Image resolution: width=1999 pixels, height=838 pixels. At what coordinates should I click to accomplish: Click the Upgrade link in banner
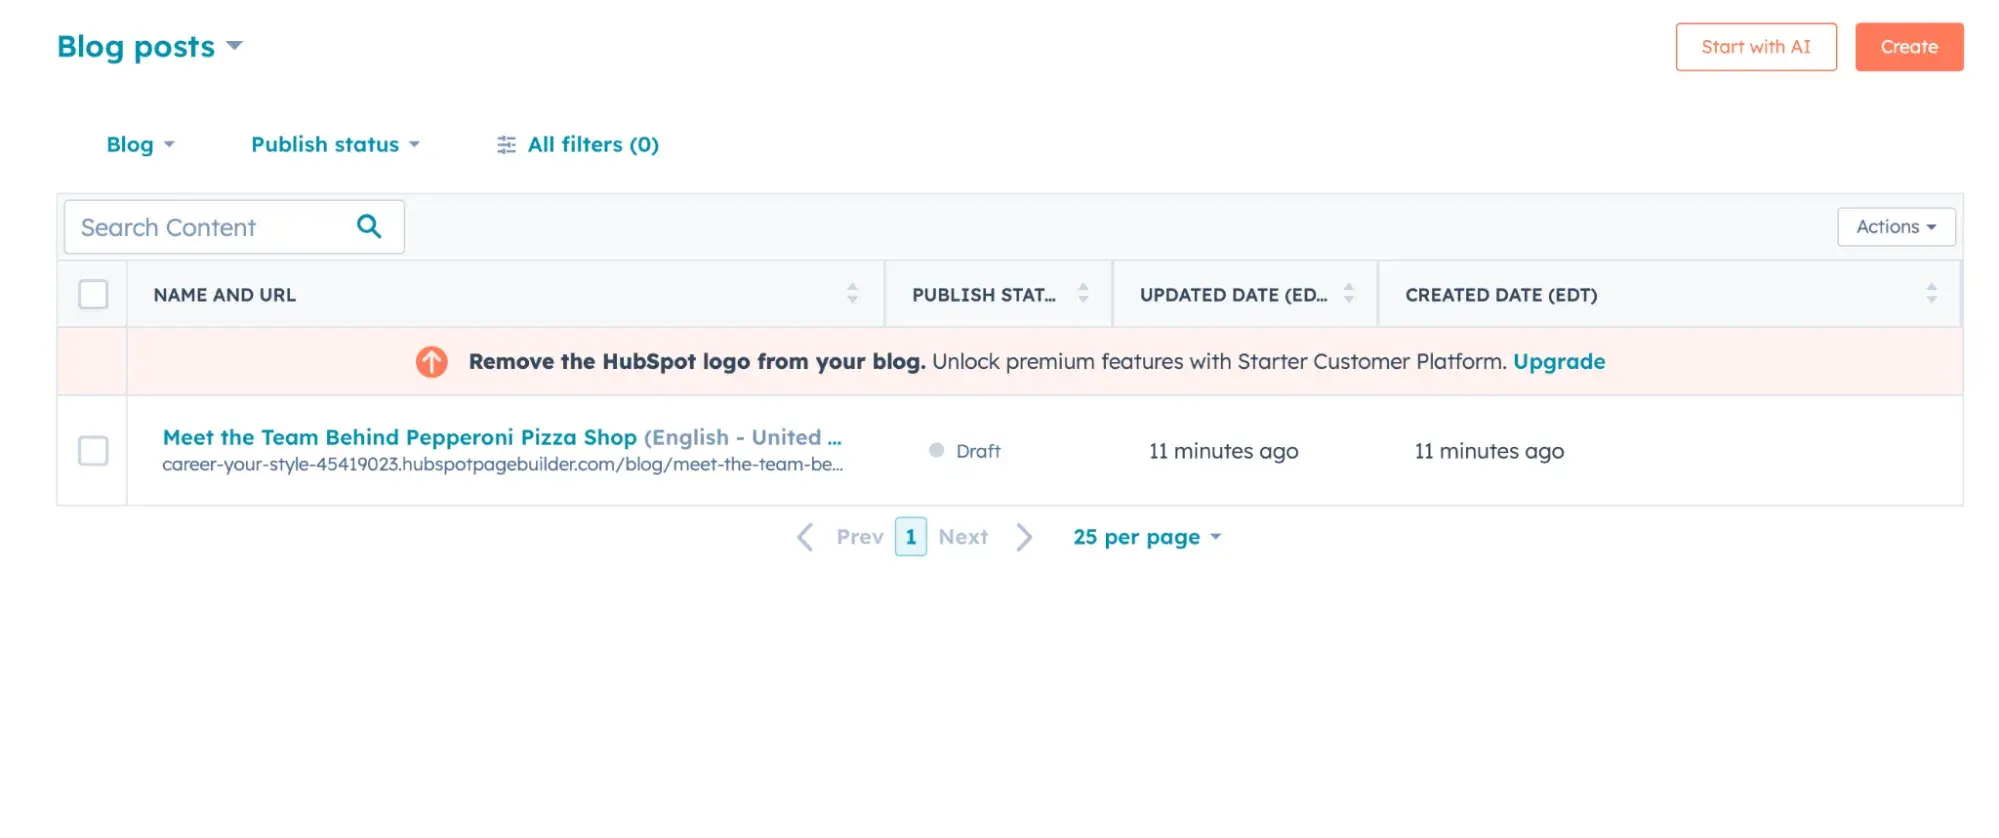coord(1559,361)
